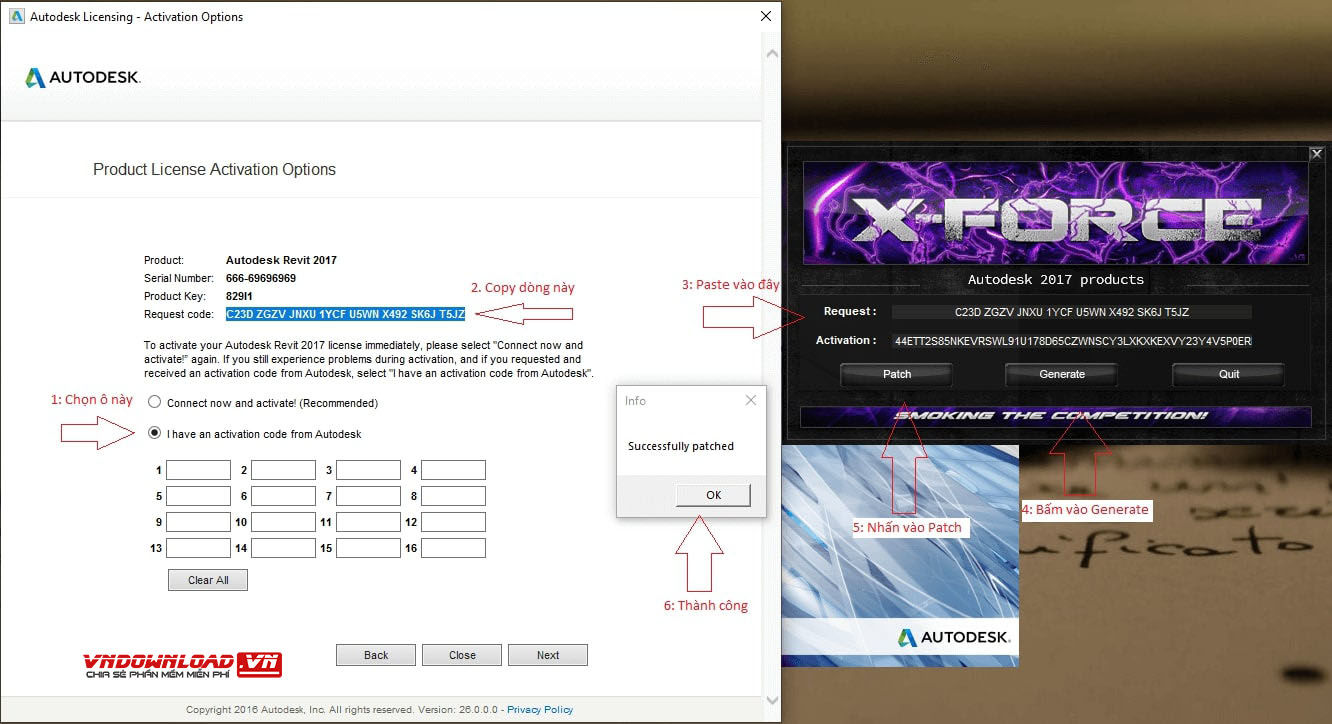Click activation code box 5
This screenshot has height=724, width=1332.
coord(198,496)
